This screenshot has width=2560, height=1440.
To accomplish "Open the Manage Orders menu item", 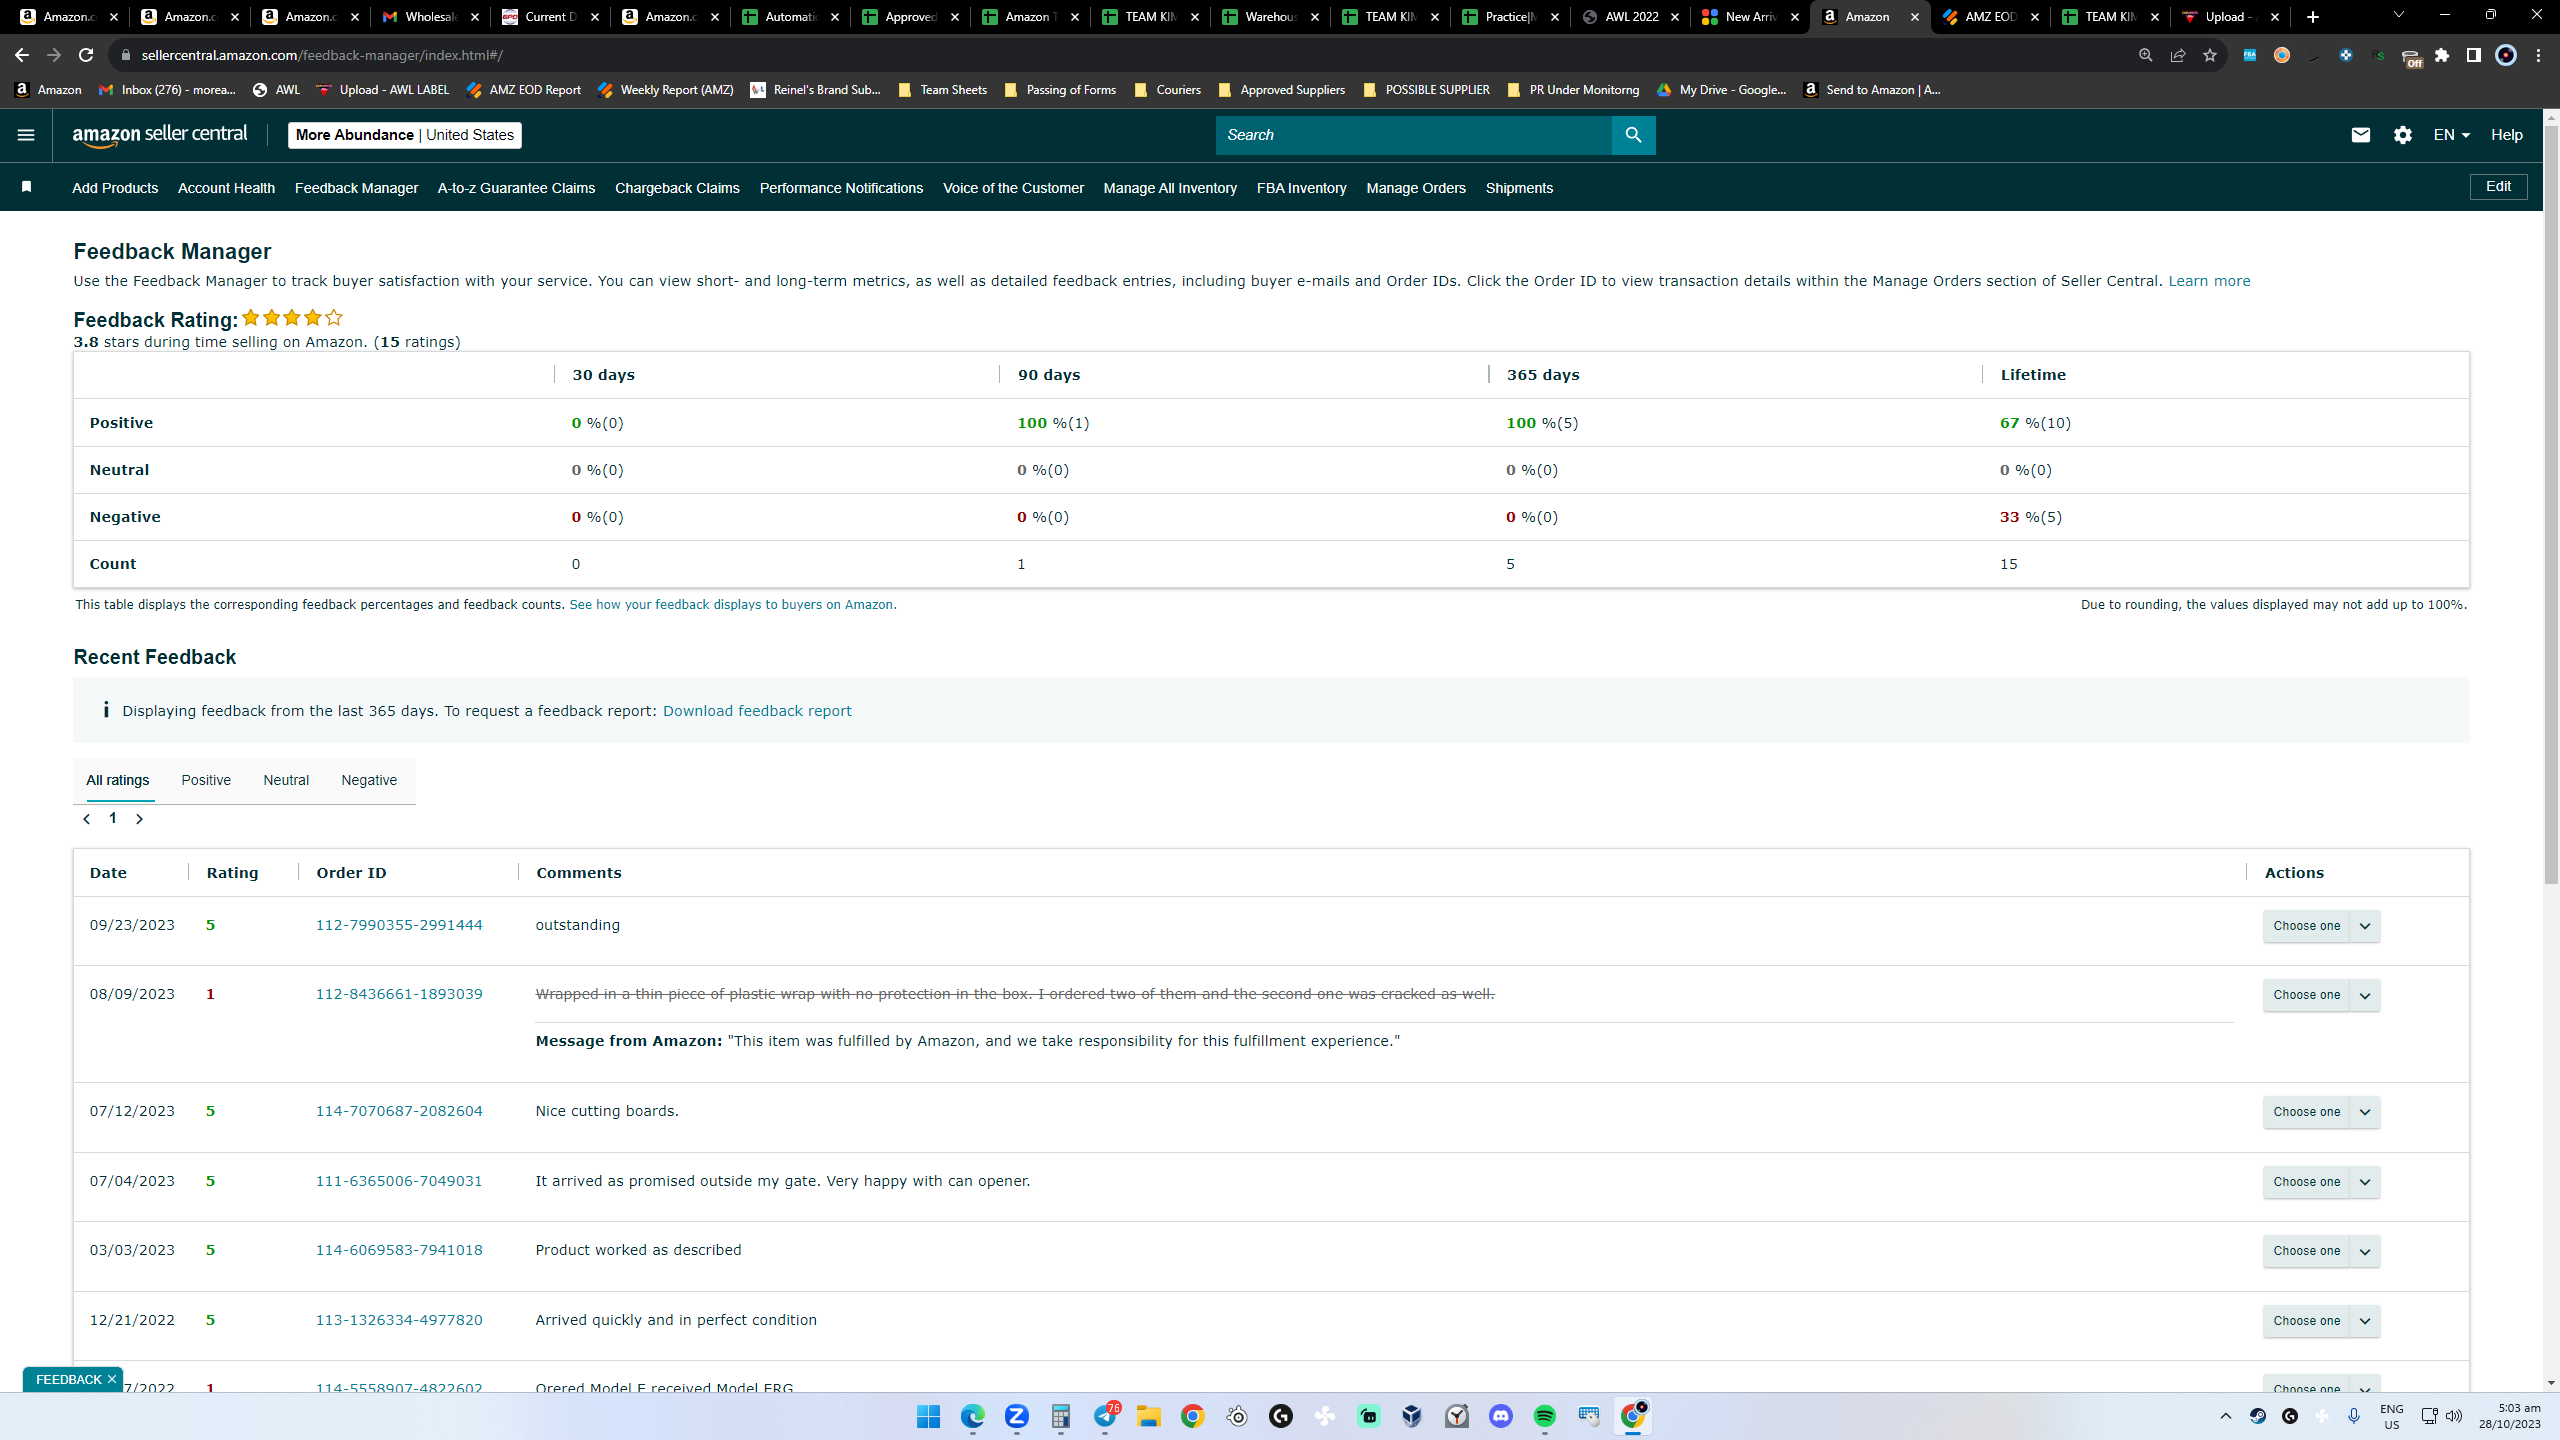I will coord(1416,188).
